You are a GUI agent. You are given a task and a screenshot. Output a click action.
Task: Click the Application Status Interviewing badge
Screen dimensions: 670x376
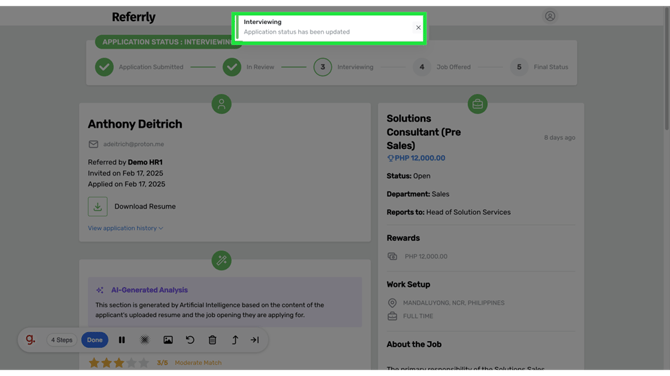[168, 42]
